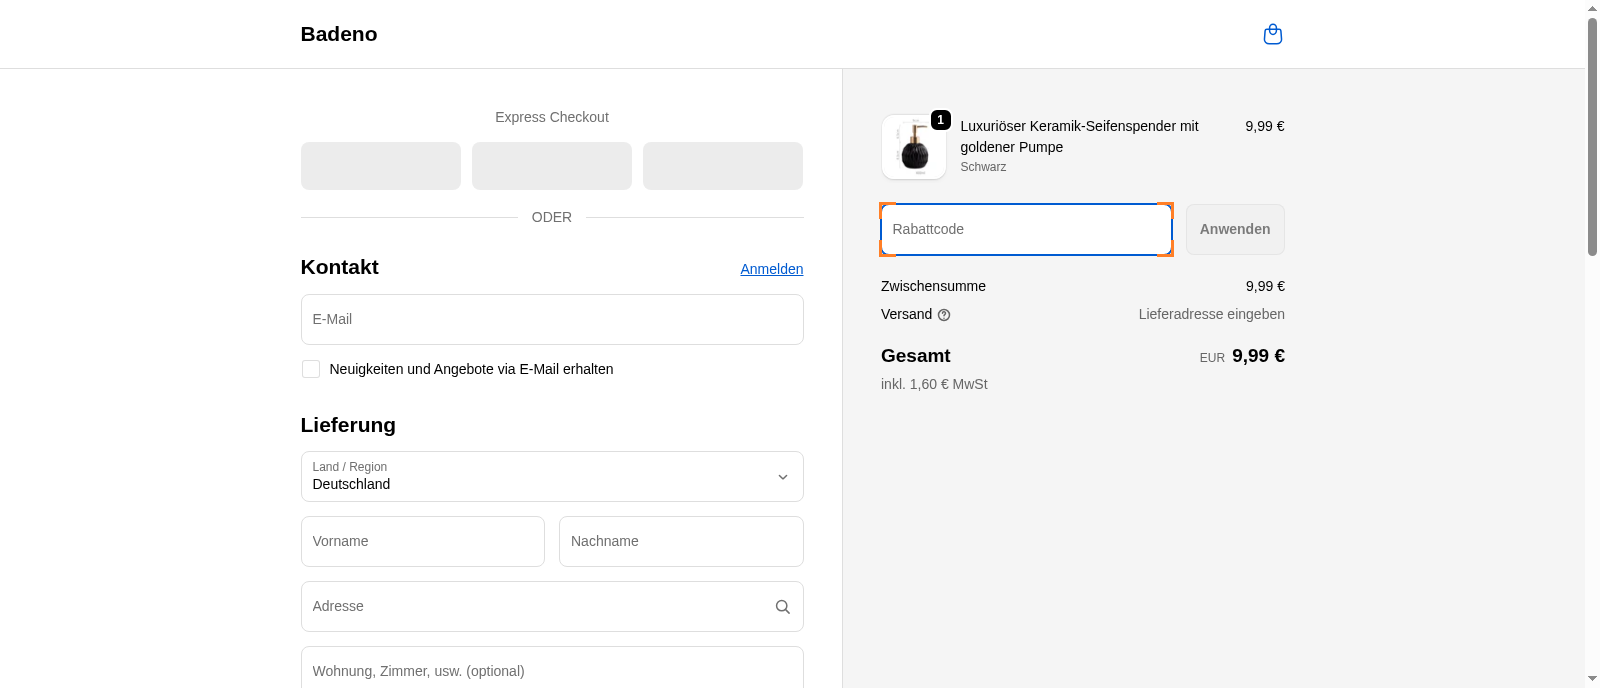Open the shopping bag cart icon
Image resolution: width=1600 pixels, height=688 pixels.
(1272, 35)
